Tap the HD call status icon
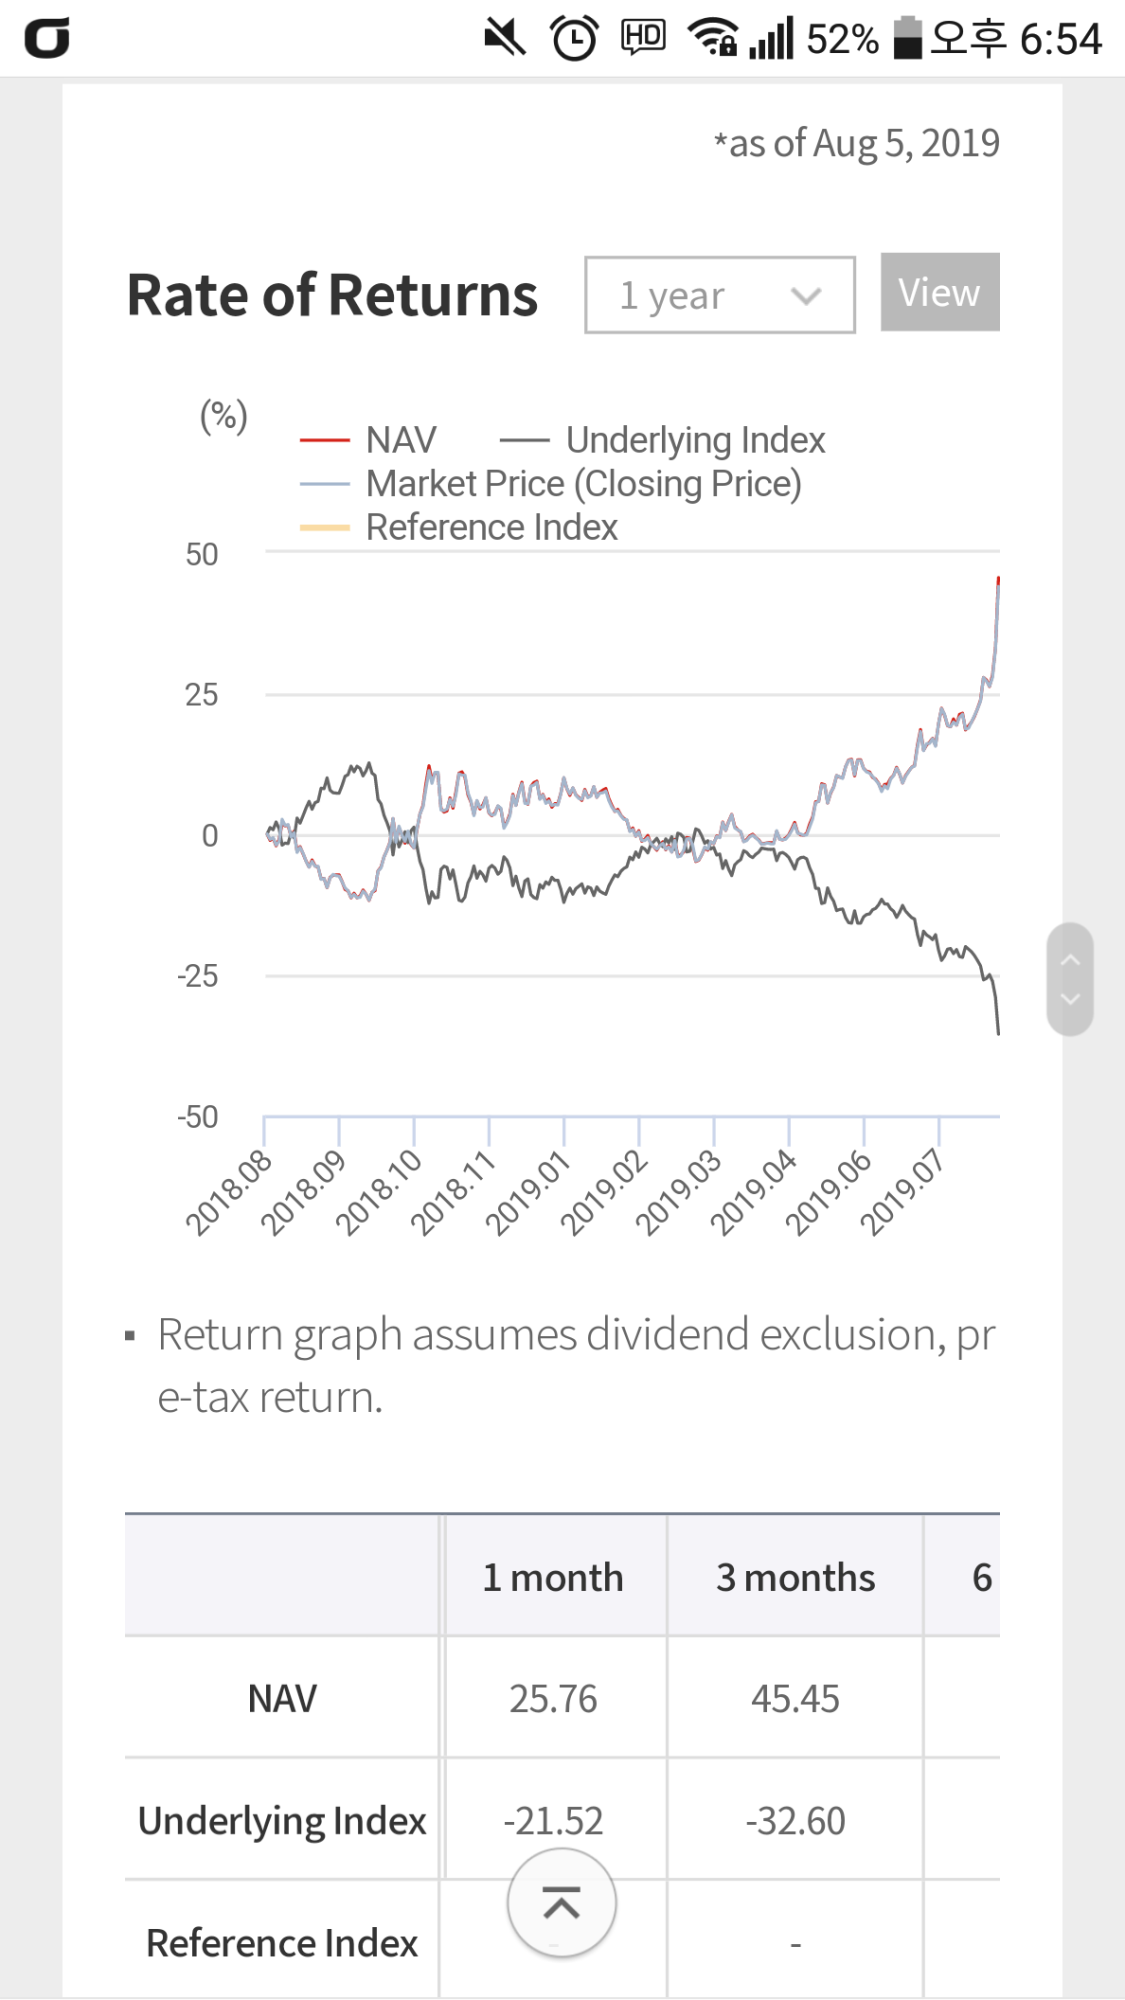Image resolution: width=1125 pixels, height=2000 pixels. (643, 37)
